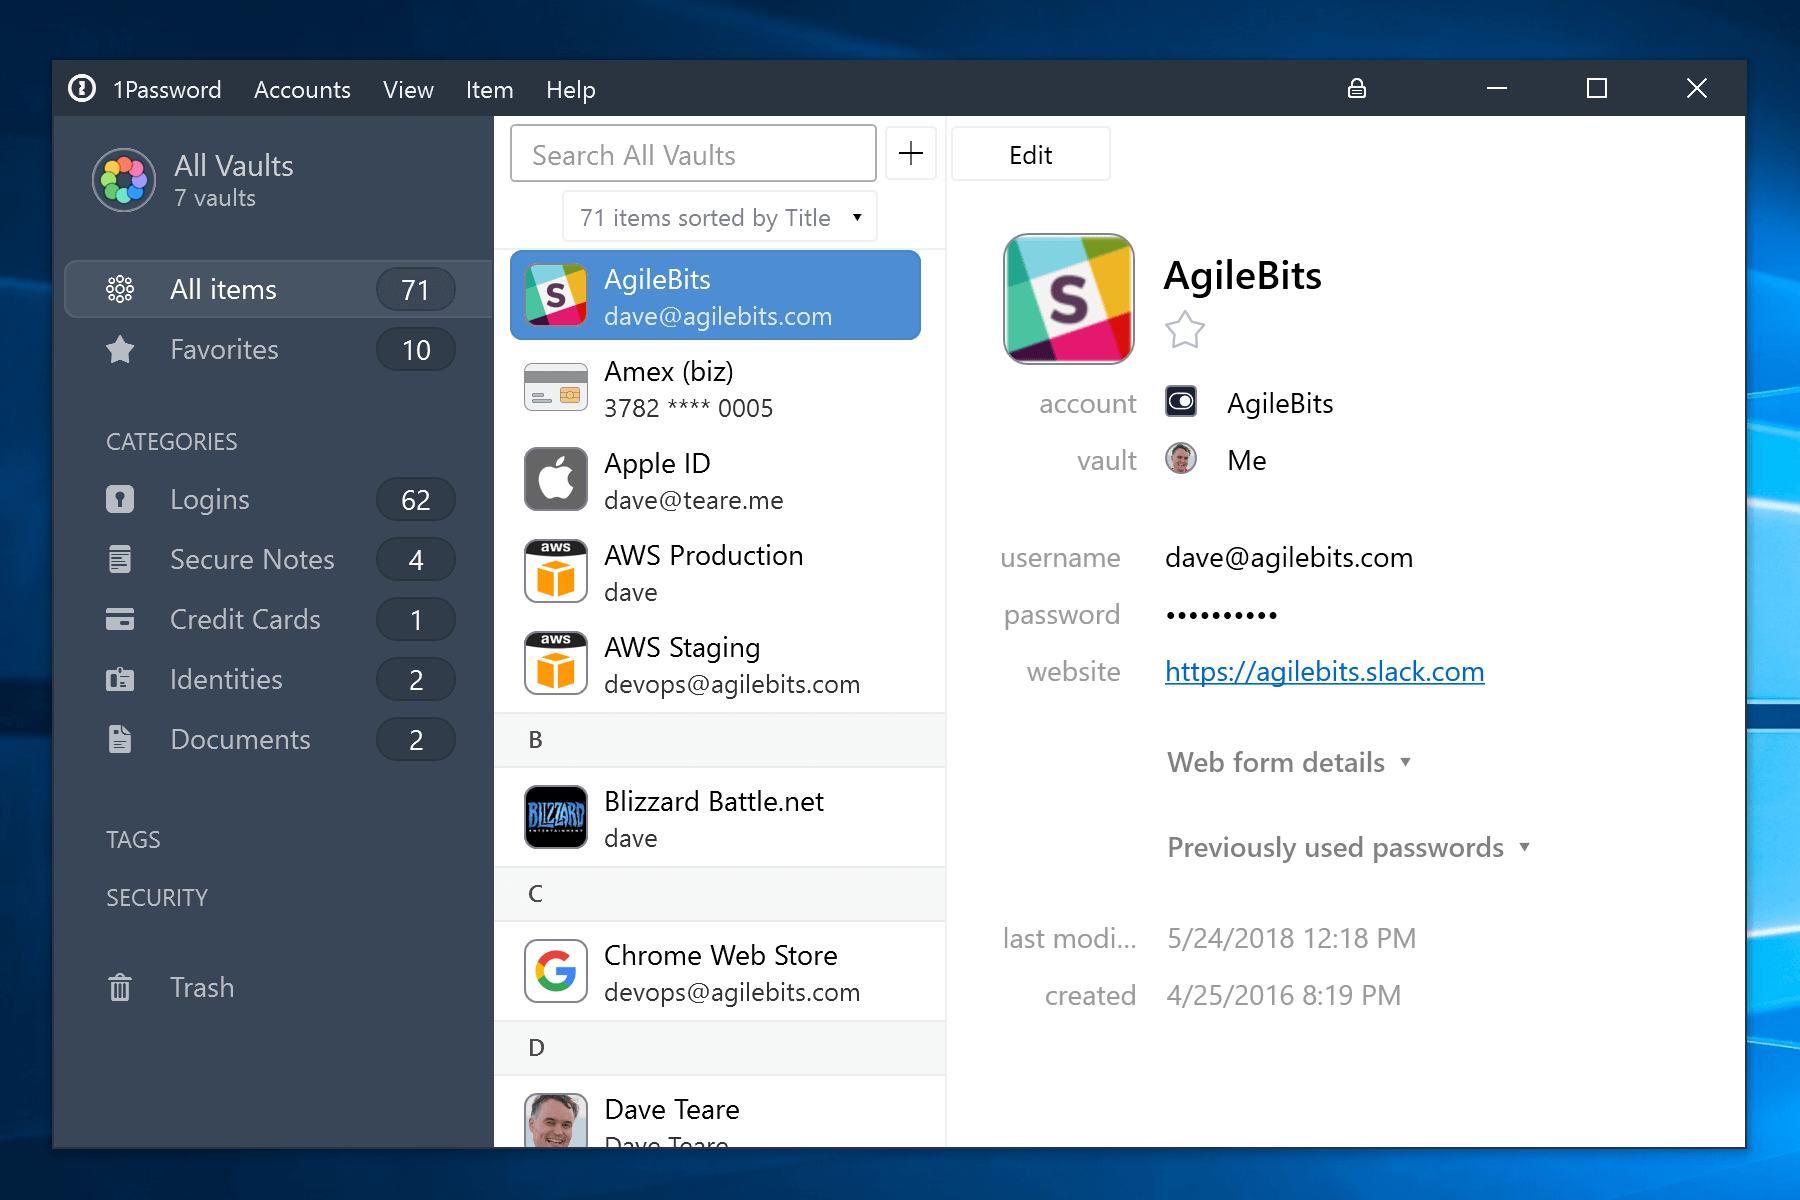Reveal the concealed password dots

coord(1221,614)
